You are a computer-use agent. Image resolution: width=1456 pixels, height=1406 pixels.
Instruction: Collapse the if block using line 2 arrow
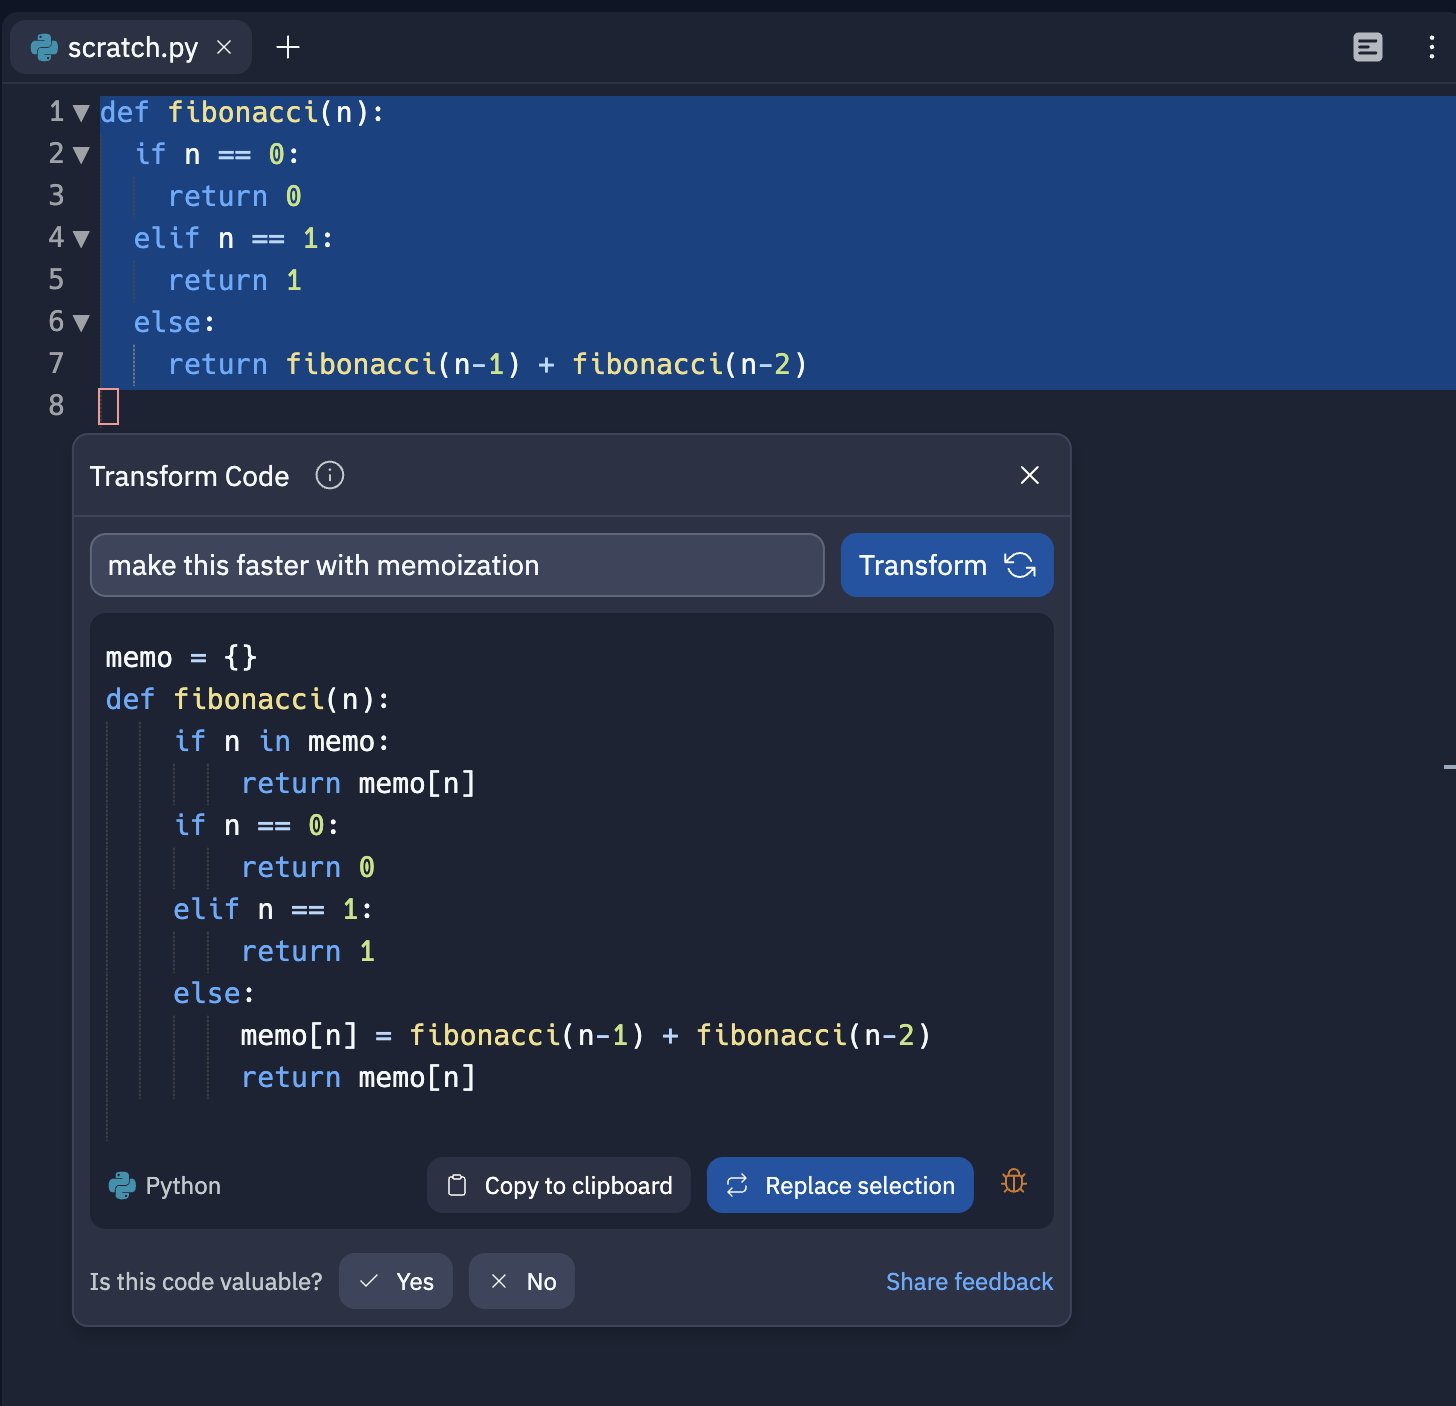(79, 155)
